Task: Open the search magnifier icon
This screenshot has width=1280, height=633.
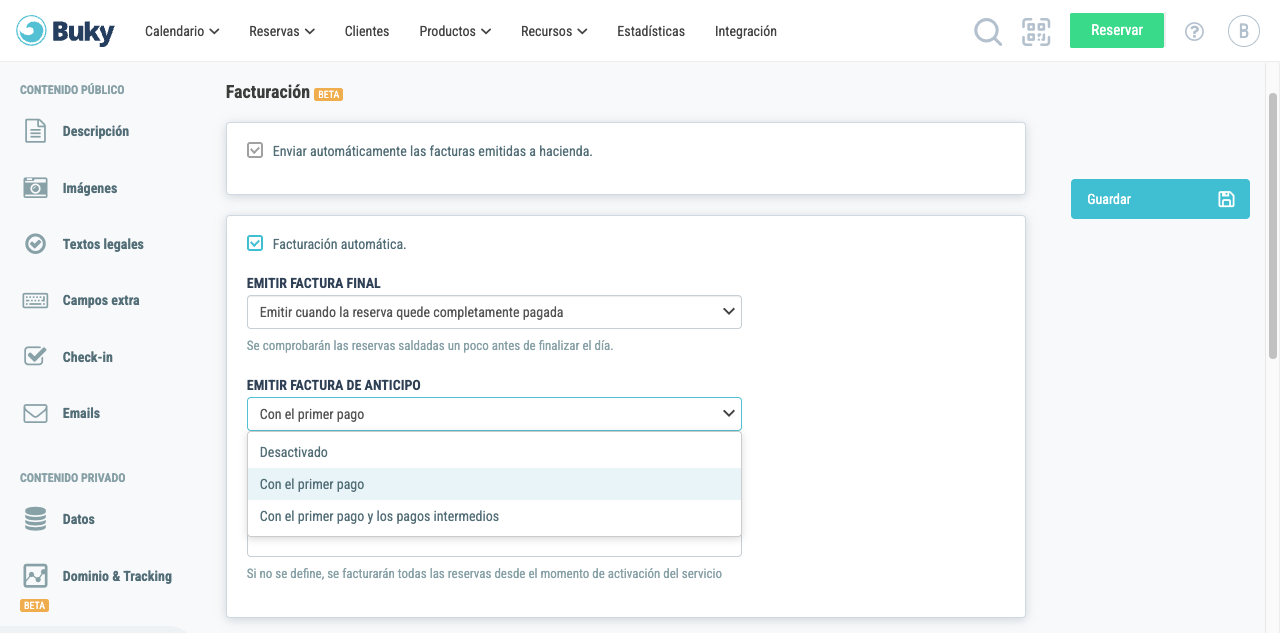Action: coord(988,32)
